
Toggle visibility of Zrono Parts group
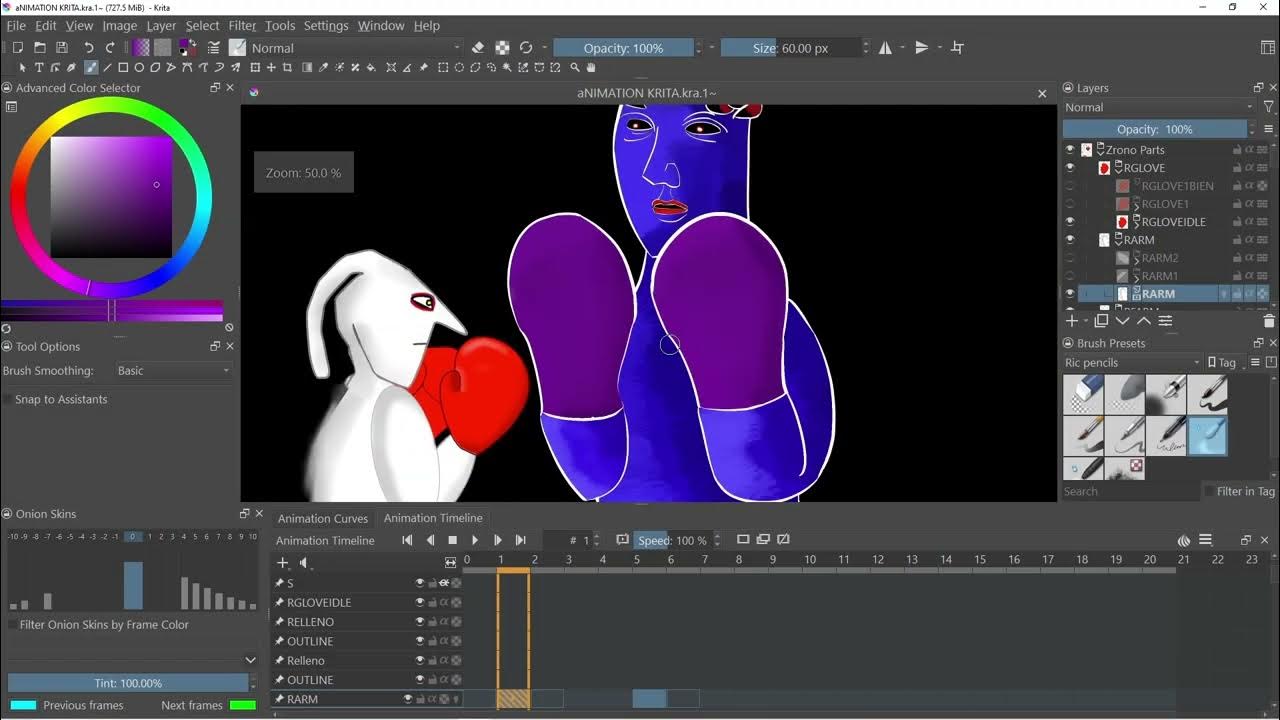(1070, 150)
